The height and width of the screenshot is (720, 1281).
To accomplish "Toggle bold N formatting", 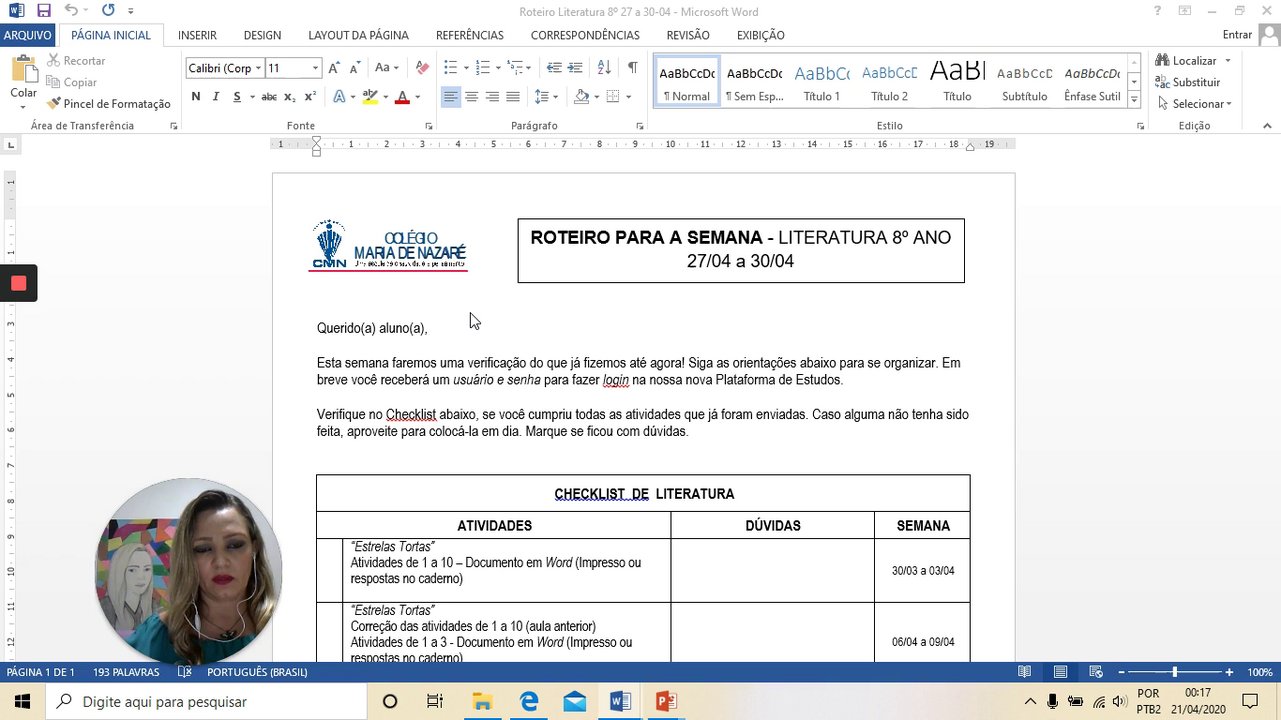I will pyautogui.click(x=196, y=97).
